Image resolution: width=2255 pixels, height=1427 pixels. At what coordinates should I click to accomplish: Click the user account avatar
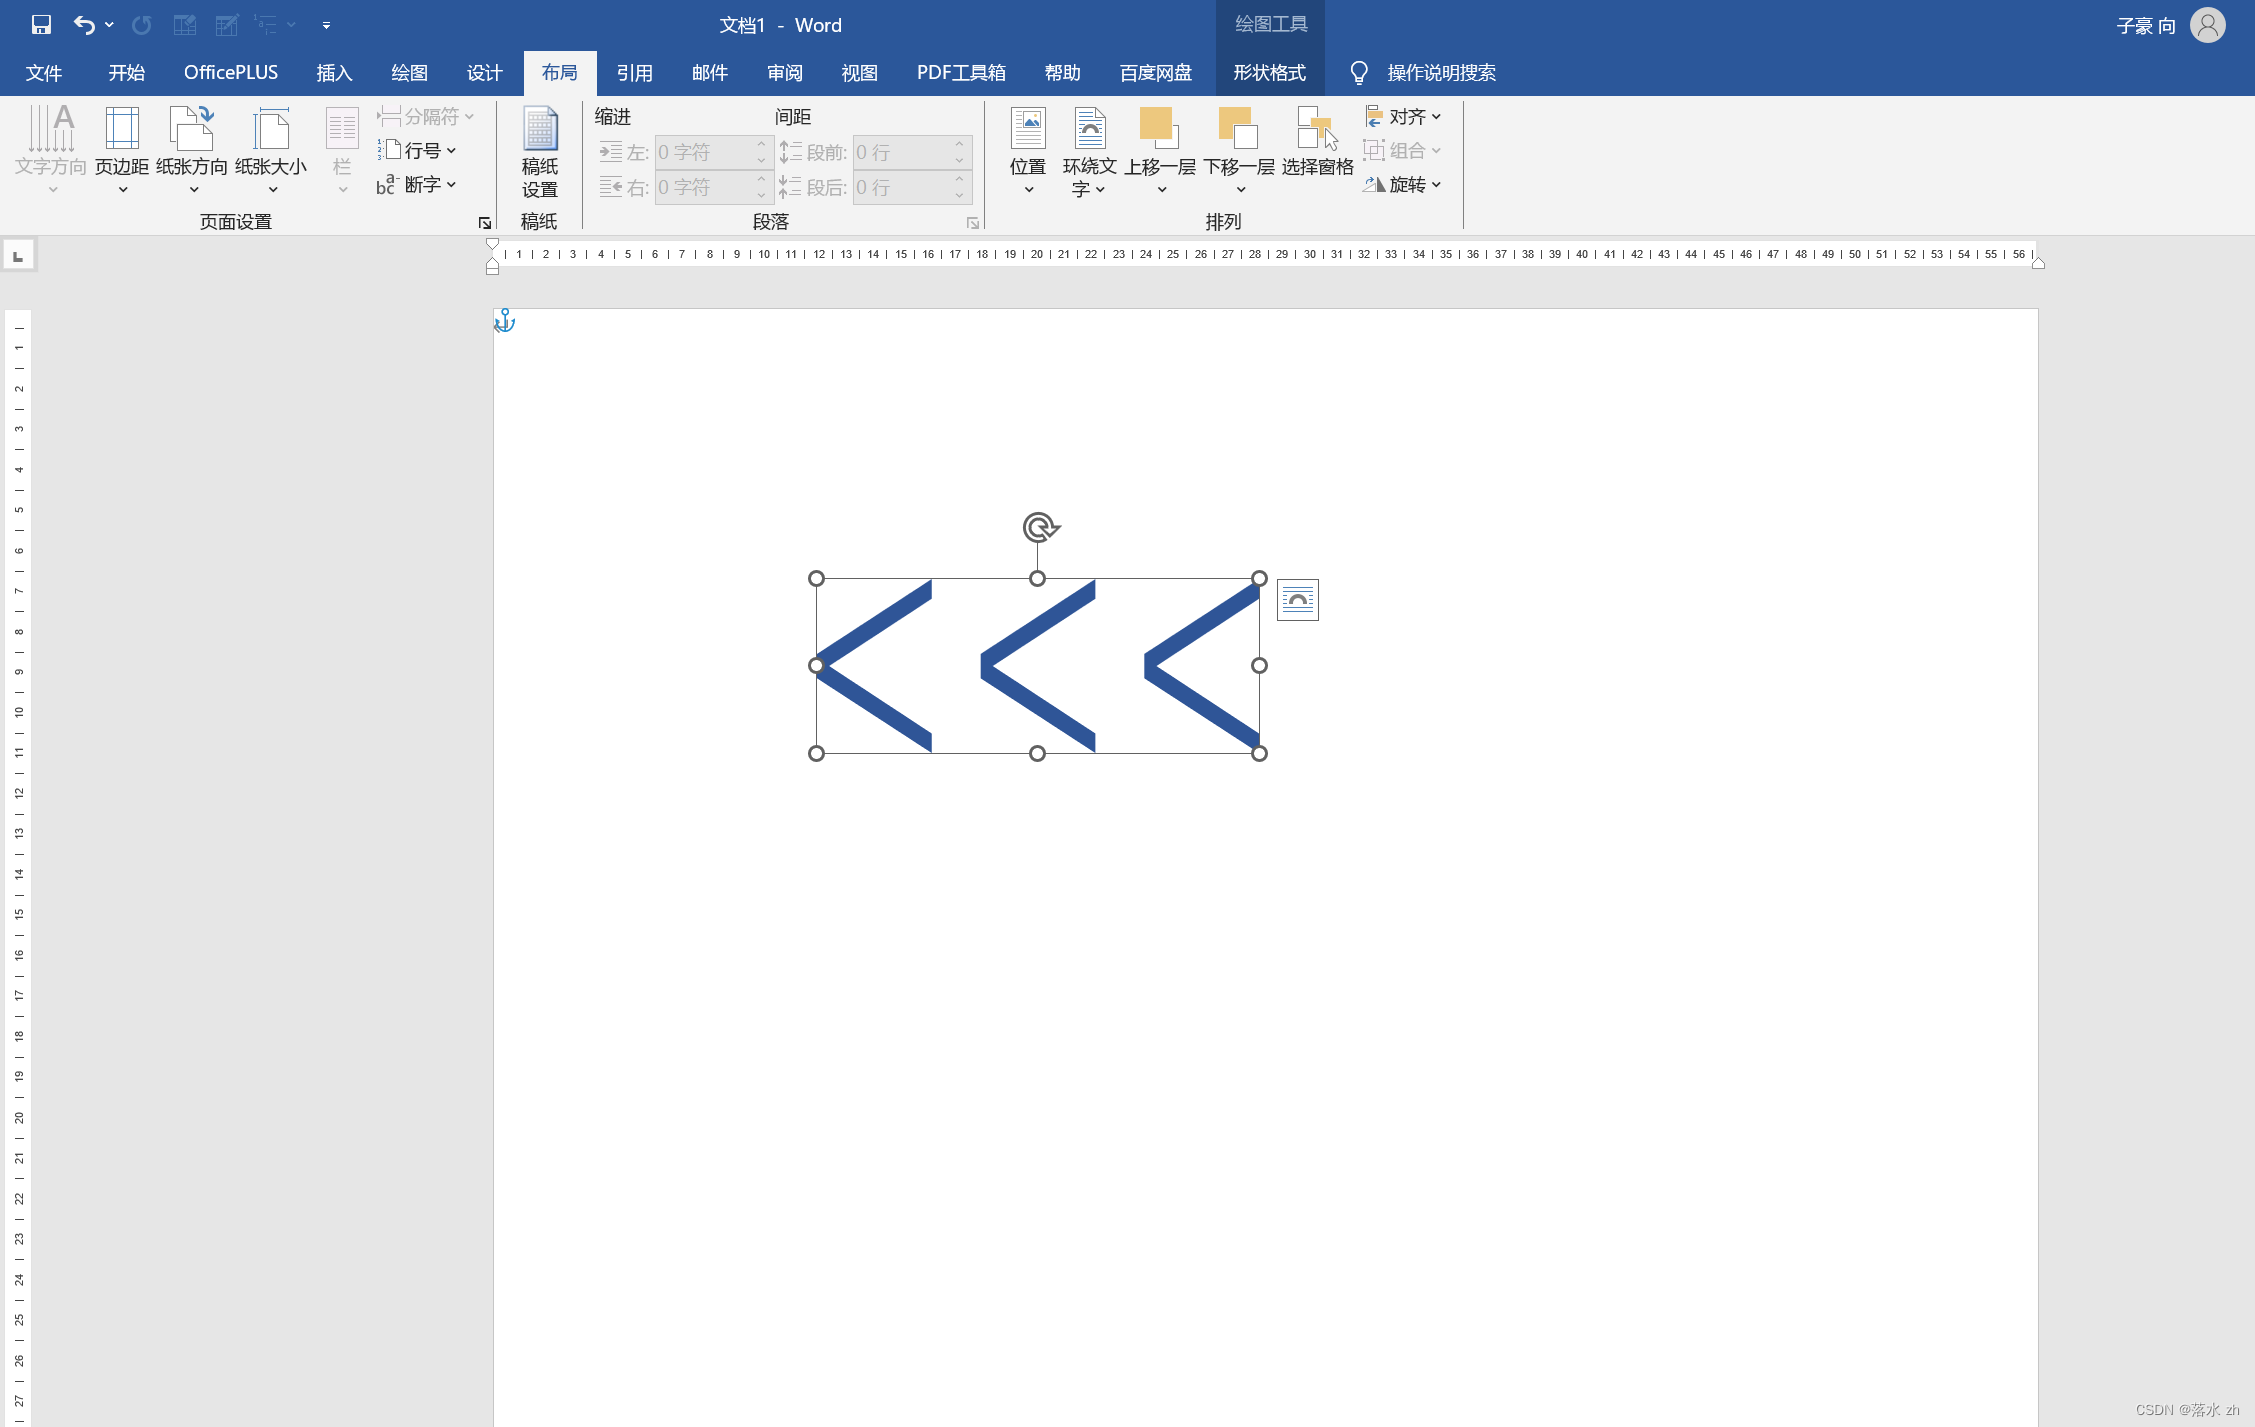coord(2208,25)
